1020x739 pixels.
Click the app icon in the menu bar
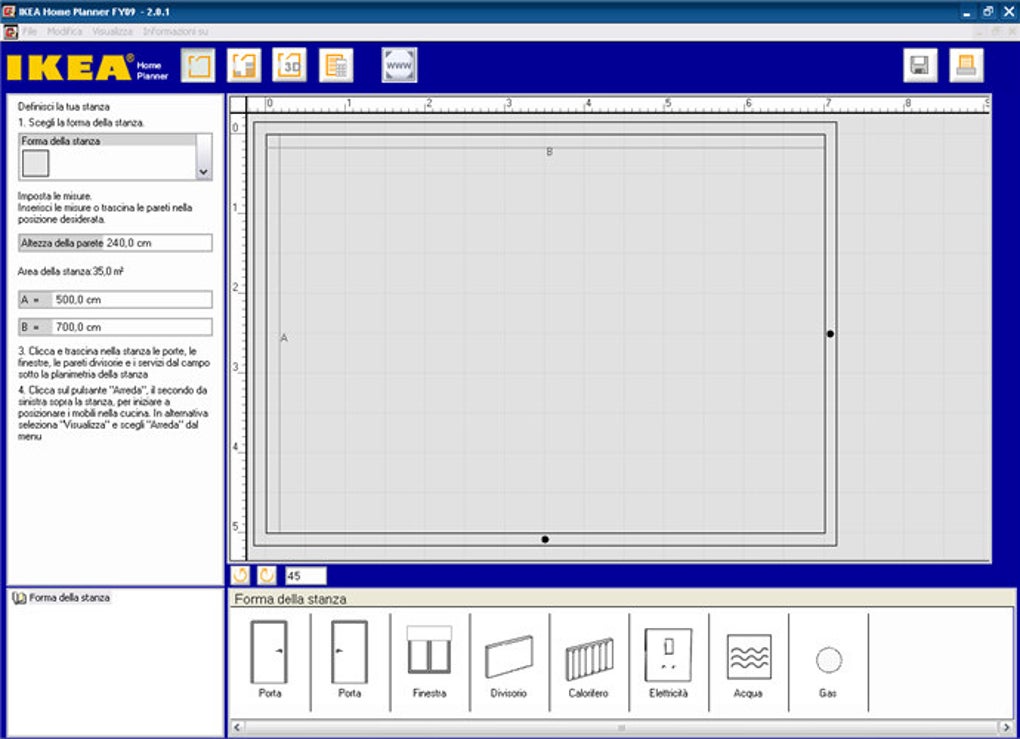[10, 31]
